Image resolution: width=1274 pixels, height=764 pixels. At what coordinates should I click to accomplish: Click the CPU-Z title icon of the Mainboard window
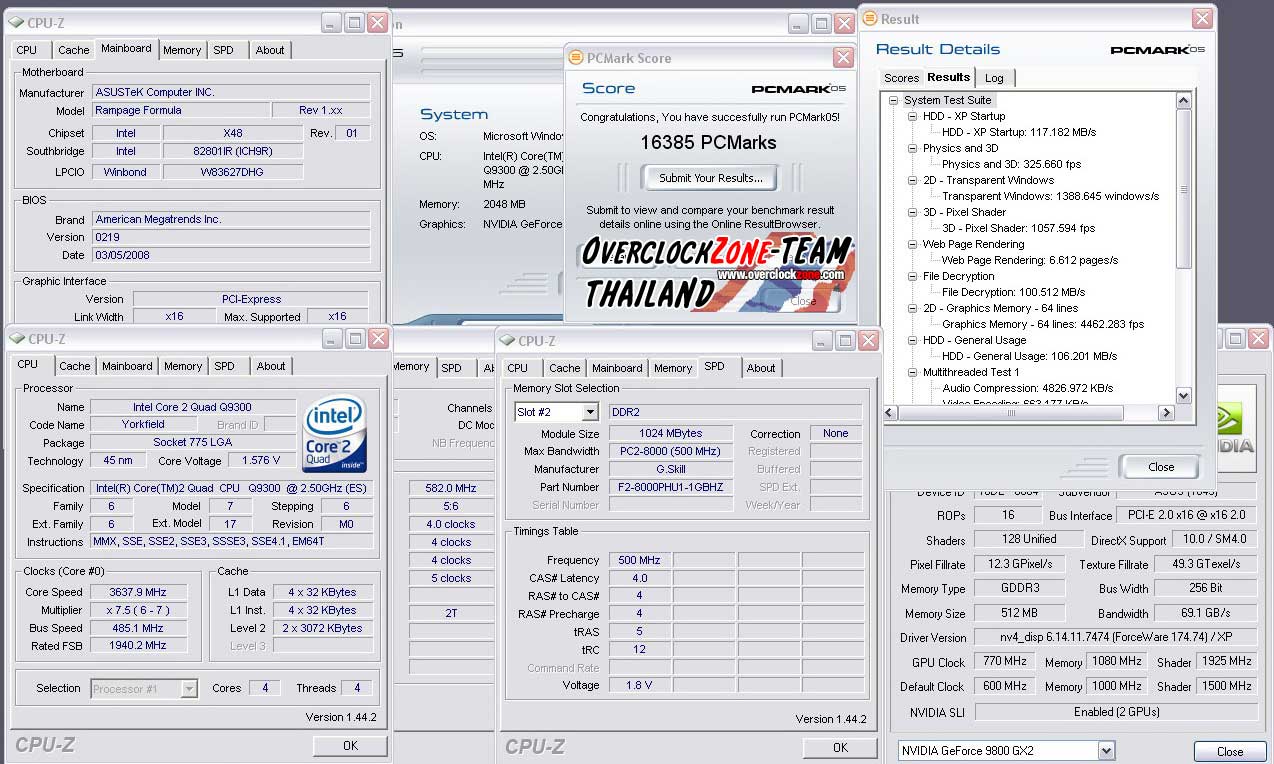coord(14,22)
